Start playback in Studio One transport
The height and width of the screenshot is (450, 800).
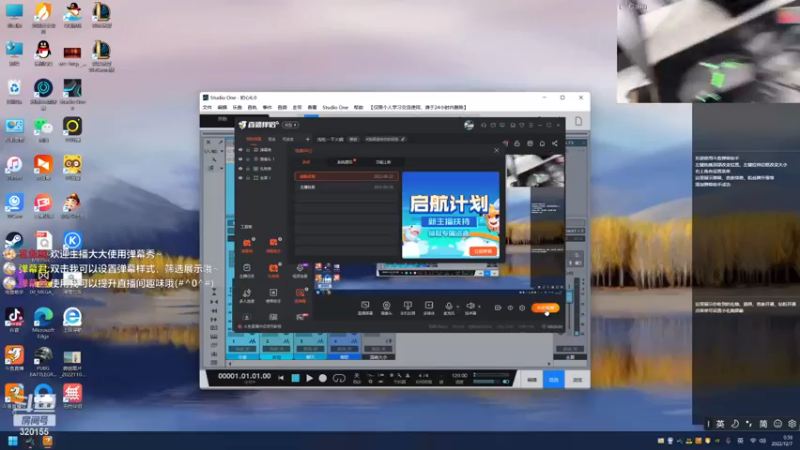(x=309, y=379)
